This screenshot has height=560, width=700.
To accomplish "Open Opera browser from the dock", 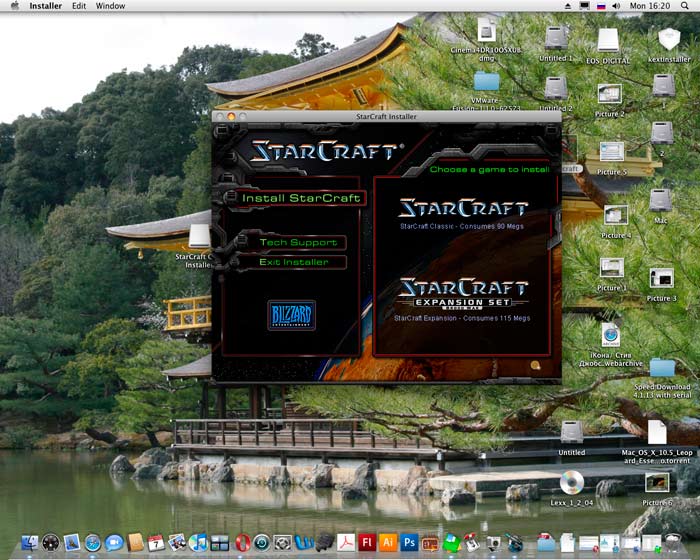I will [x=242, y=543].
